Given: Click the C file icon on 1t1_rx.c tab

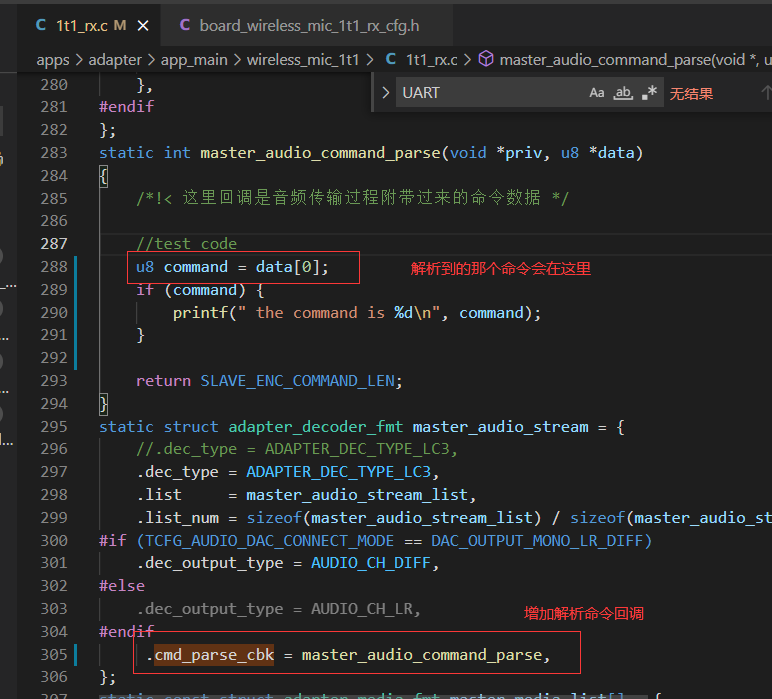Looking at the screenshot, I should [x=41, y=25].
